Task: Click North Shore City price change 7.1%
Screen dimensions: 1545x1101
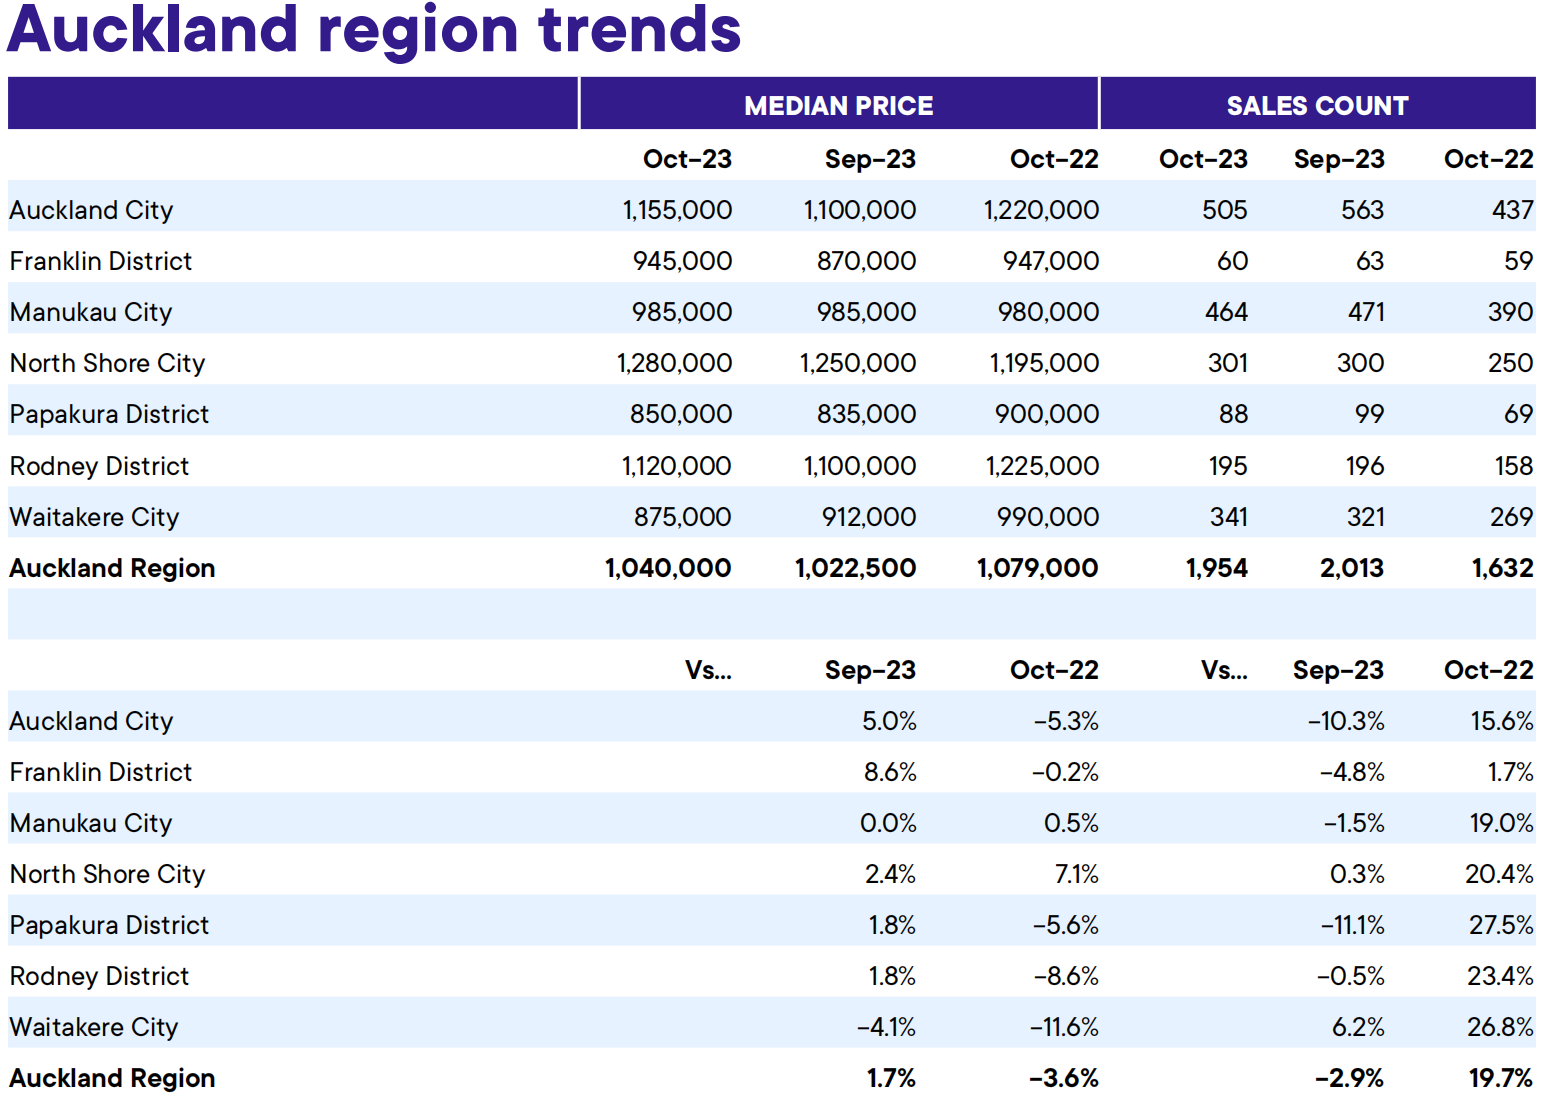Action: 1076,874
